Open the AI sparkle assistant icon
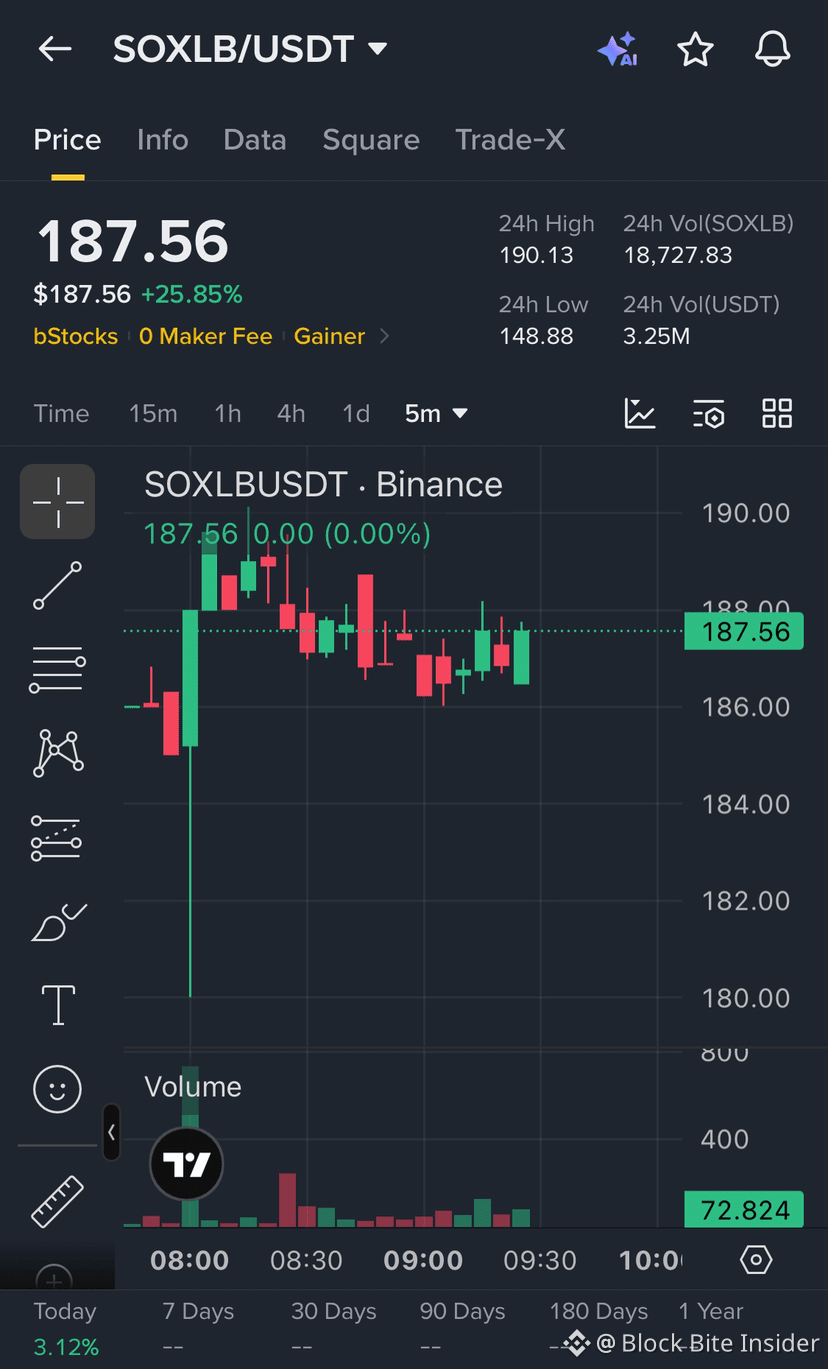 pos(617,49)
